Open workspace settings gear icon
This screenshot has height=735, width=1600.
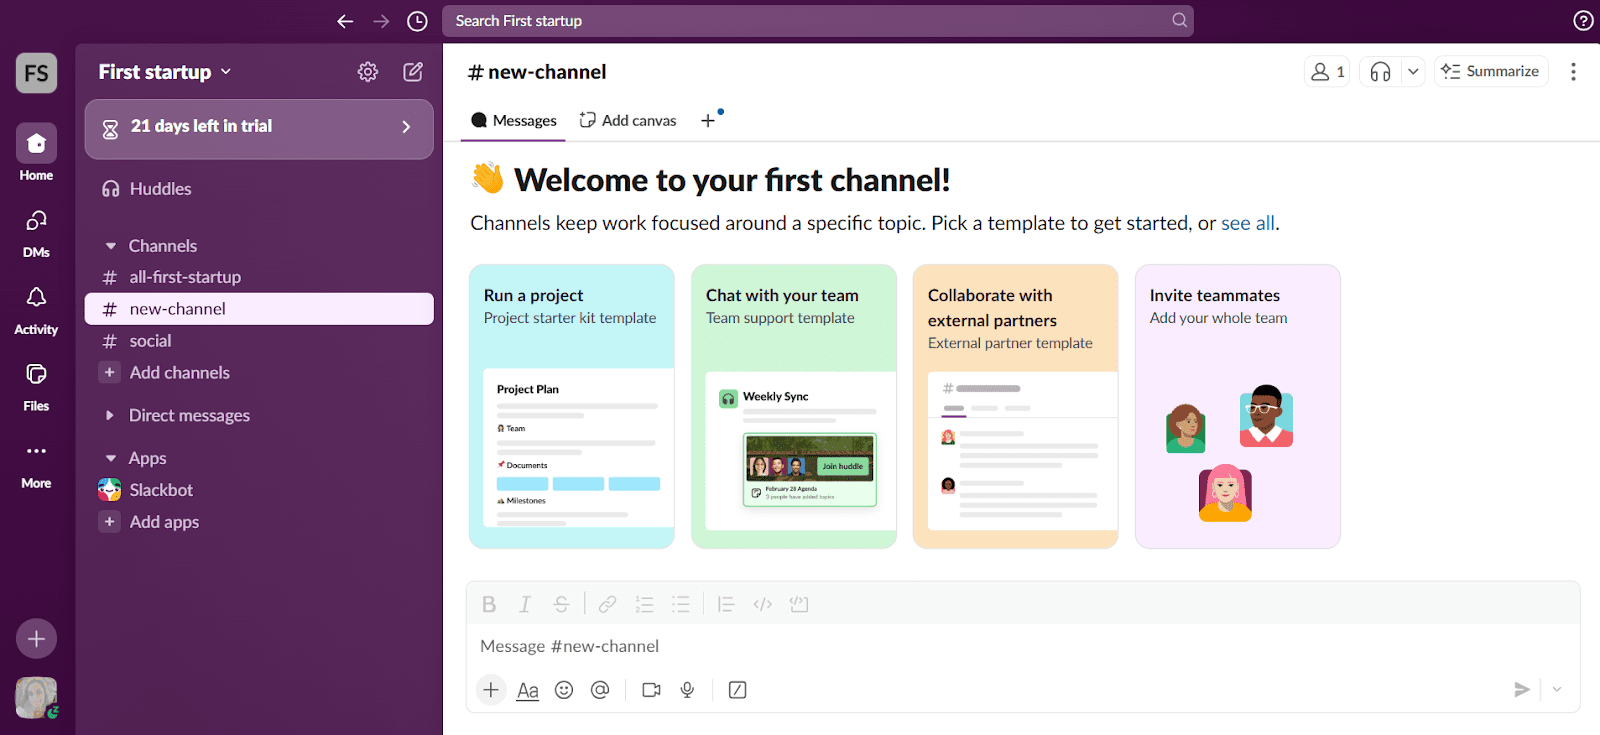pyautogui.click(x=368, y=72)
